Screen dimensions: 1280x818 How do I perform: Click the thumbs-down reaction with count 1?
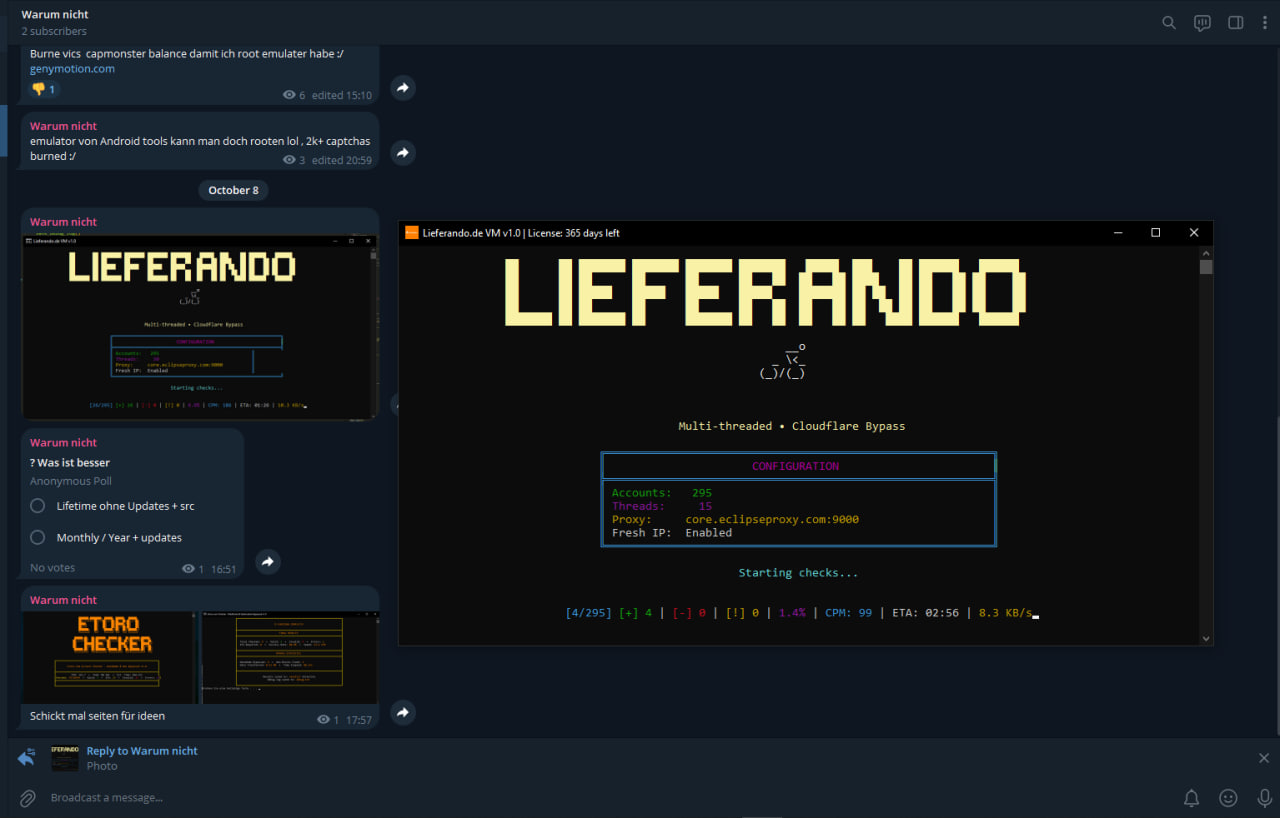[x=44, y=89]
